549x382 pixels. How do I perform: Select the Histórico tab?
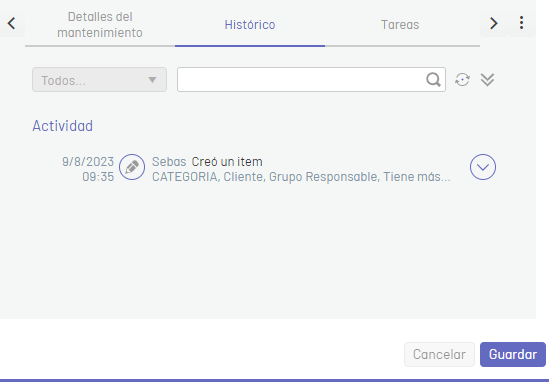click(x=250, y=25)
